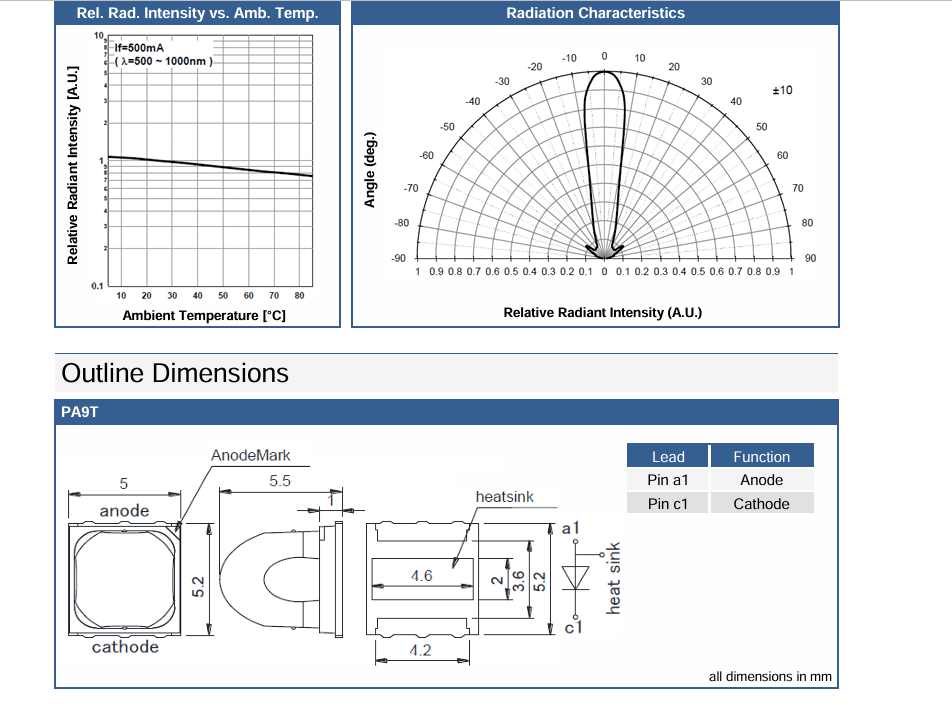952x710 pixels.
Task: Click the diode symbol in the schematic
Action: pyautogui.click(x=574, y=578)
